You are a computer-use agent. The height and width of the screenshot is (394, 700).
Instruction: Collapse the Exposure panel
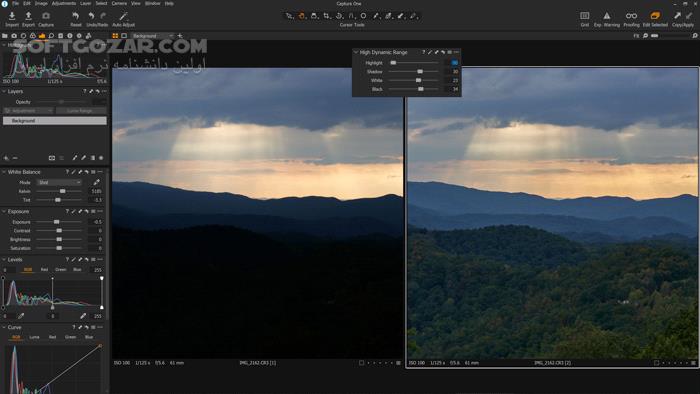(4, 212)
